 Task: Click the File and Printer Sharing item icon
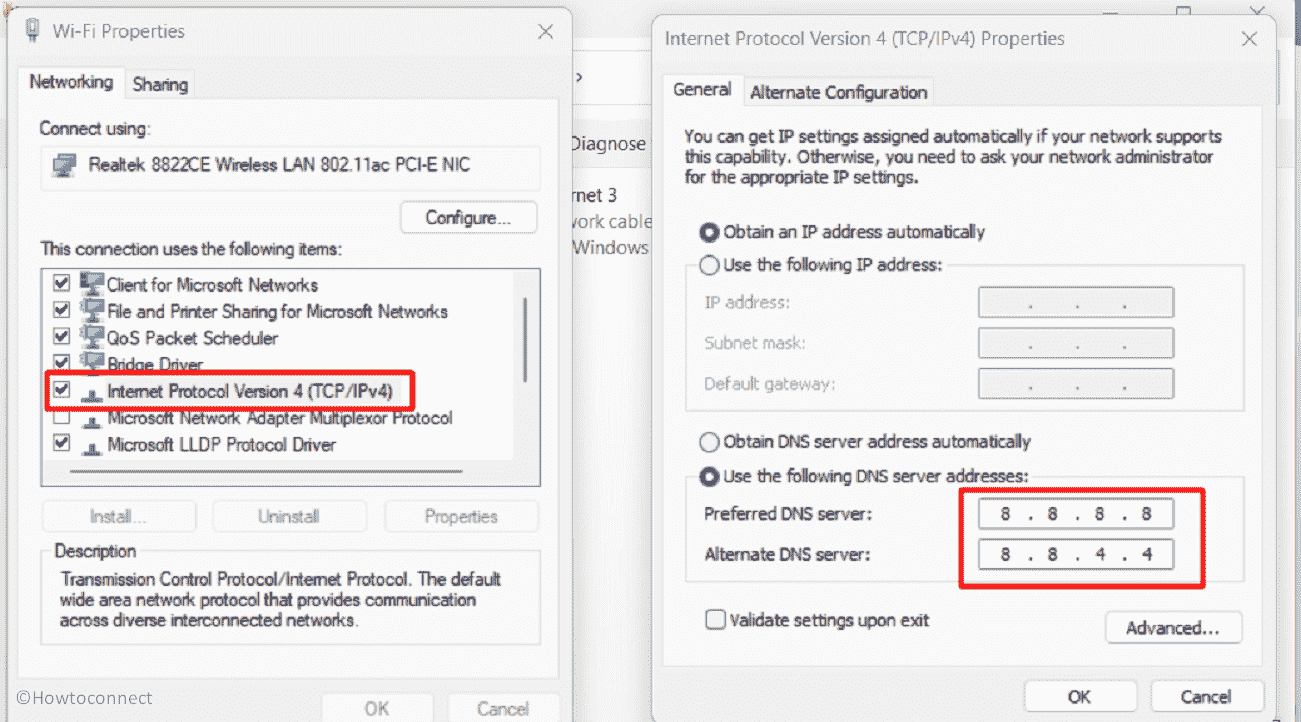point(92,311)
